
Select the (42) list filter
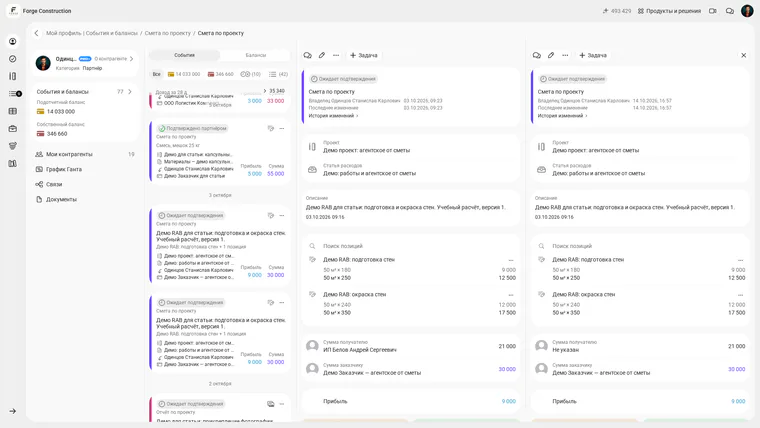click(x=278, y=74)
